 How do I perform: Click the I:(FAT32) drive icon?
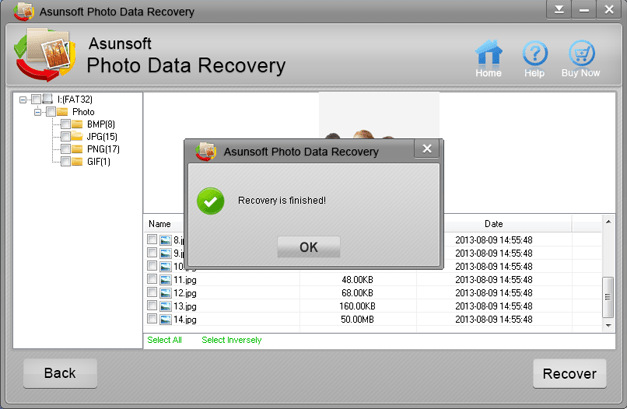[x=48, y=98]
